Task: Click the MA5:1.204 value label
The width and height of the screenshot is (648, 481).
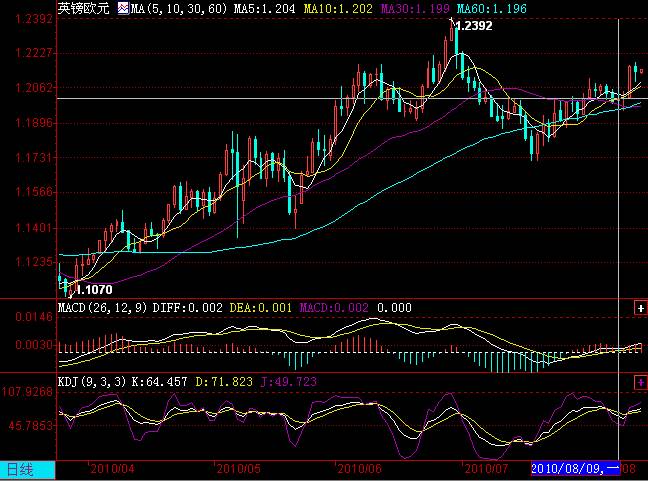Action: (264, 9)
